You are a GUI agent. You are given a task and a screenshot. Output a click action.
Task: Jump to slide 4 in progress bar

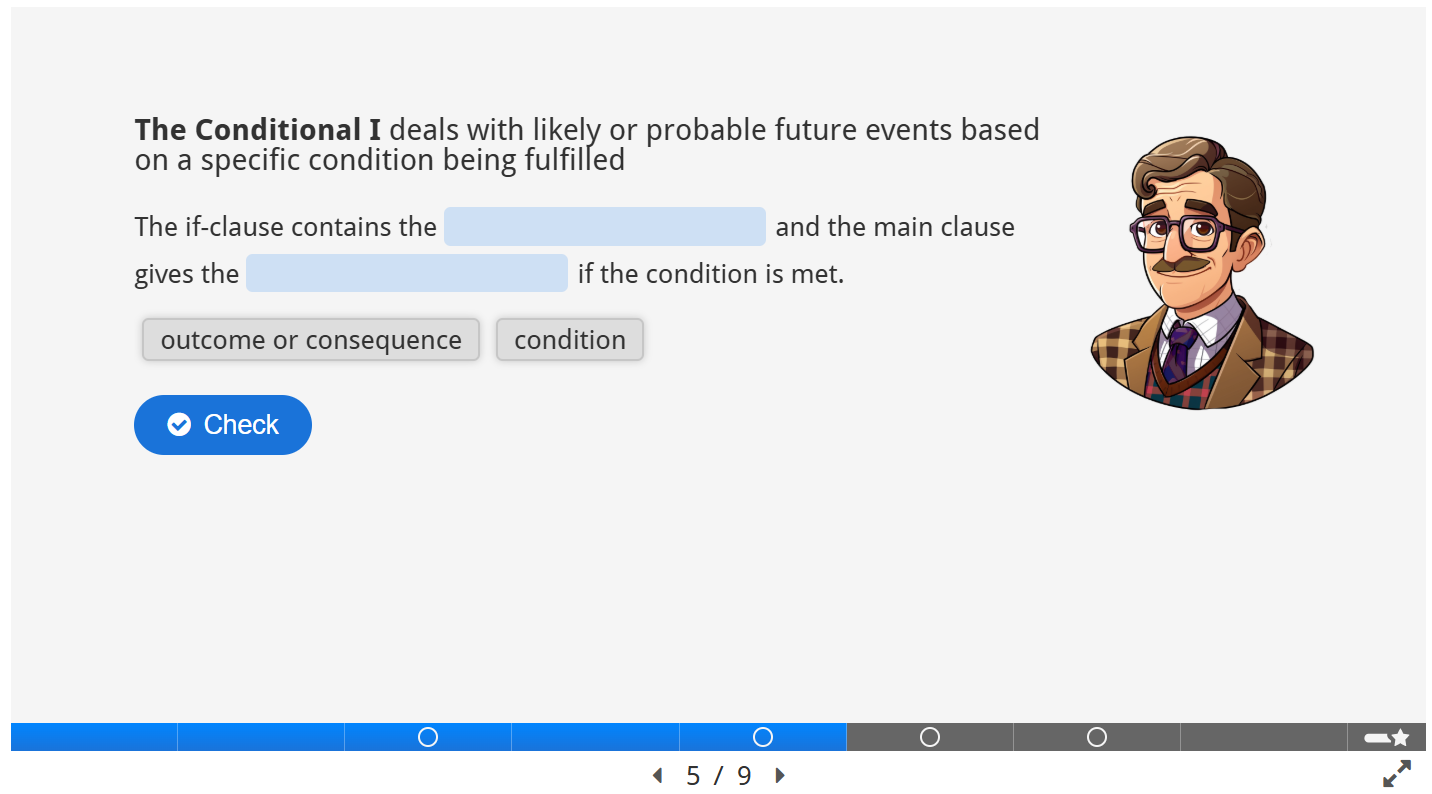click(595, 737)
